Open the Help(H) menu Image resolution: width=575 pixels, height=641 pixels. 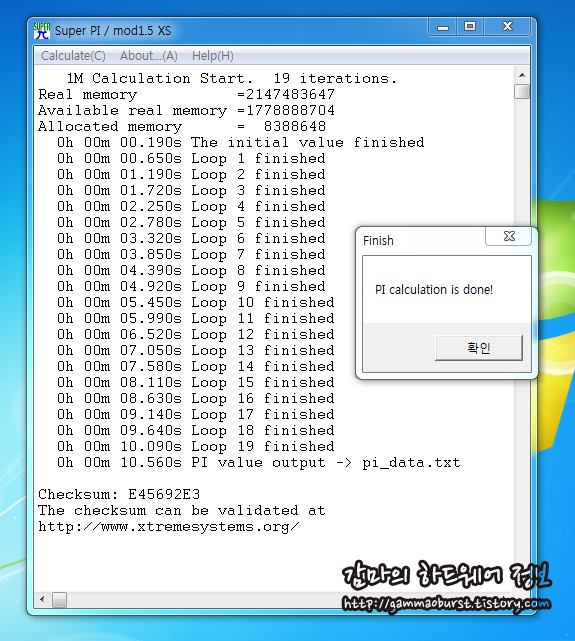point(213,56)
